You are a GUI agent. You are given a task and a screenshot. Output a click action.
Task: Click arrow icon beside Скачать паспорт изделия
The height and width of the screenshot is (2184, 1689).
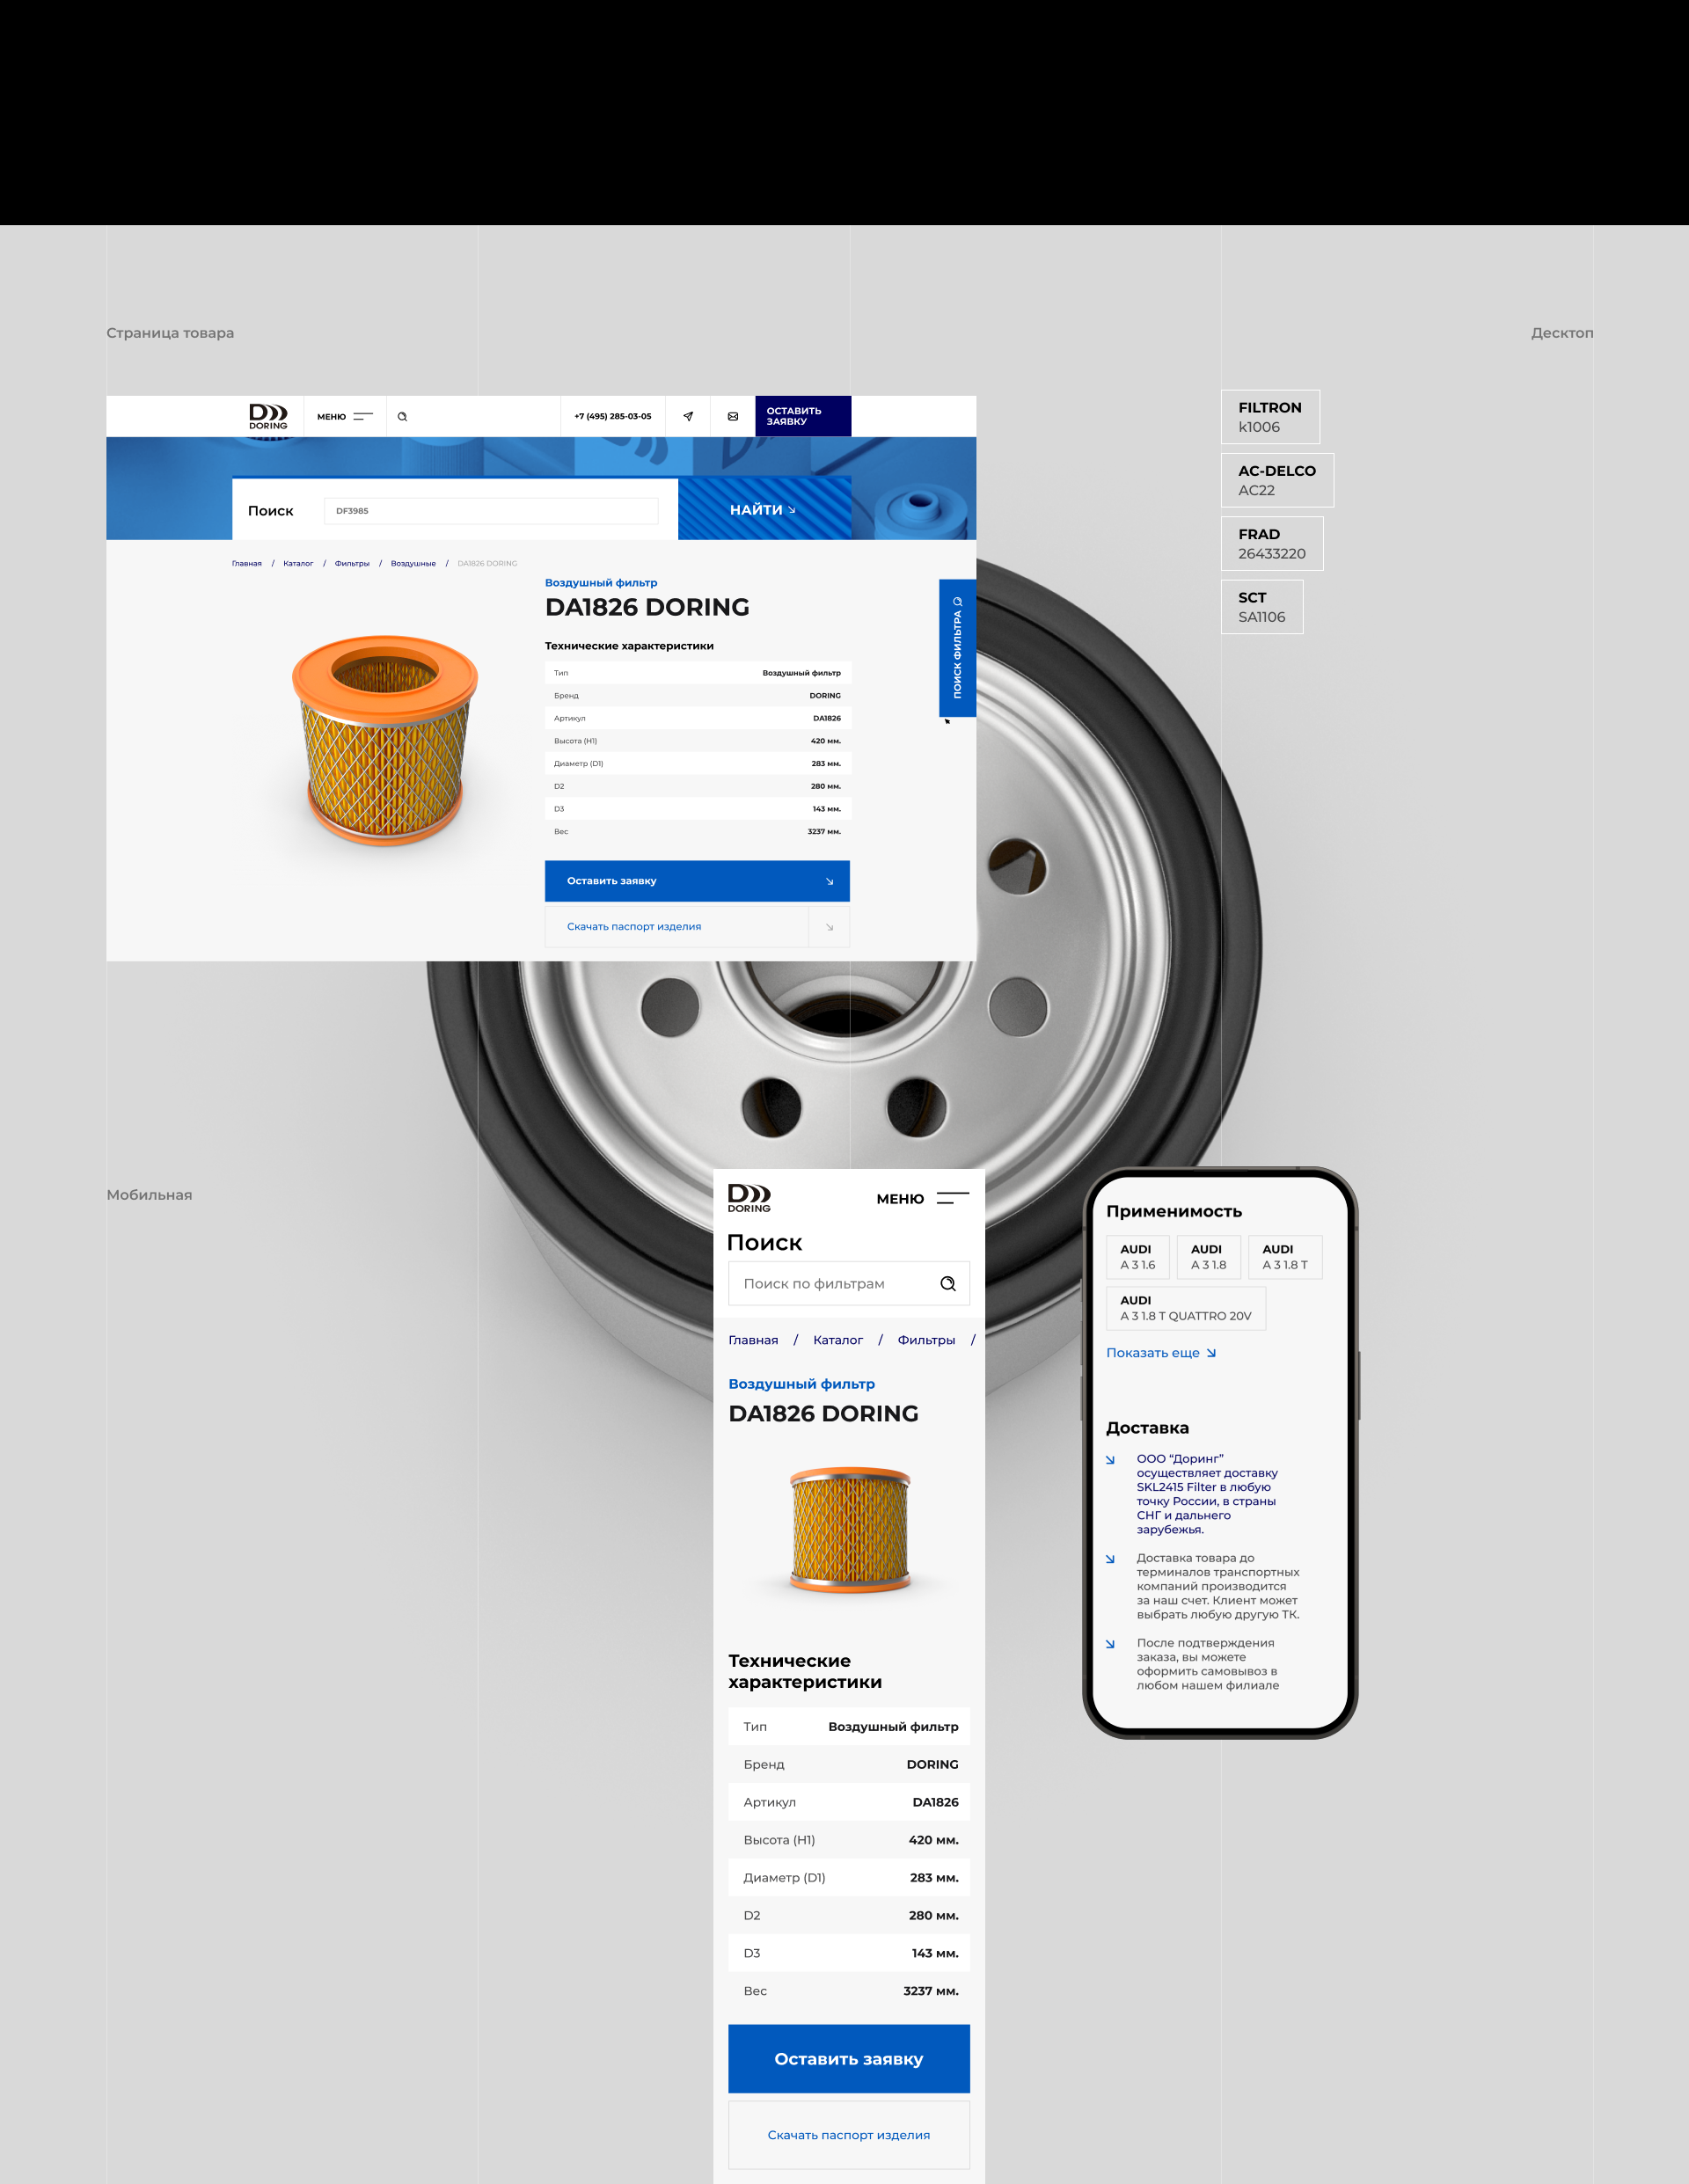point(829,927)
